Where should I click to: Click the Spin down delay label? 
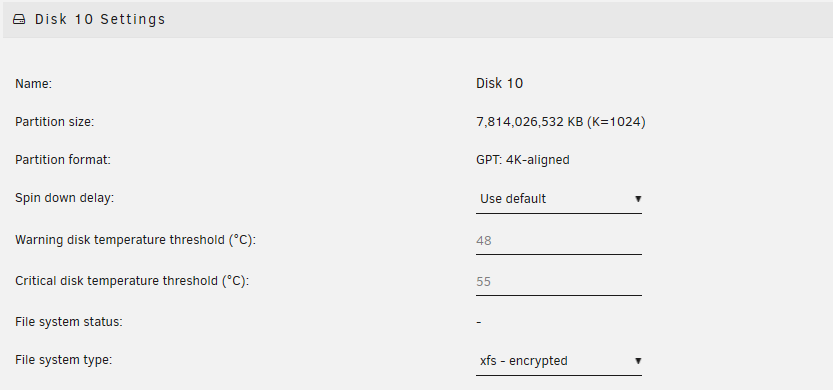pos(64,198)
